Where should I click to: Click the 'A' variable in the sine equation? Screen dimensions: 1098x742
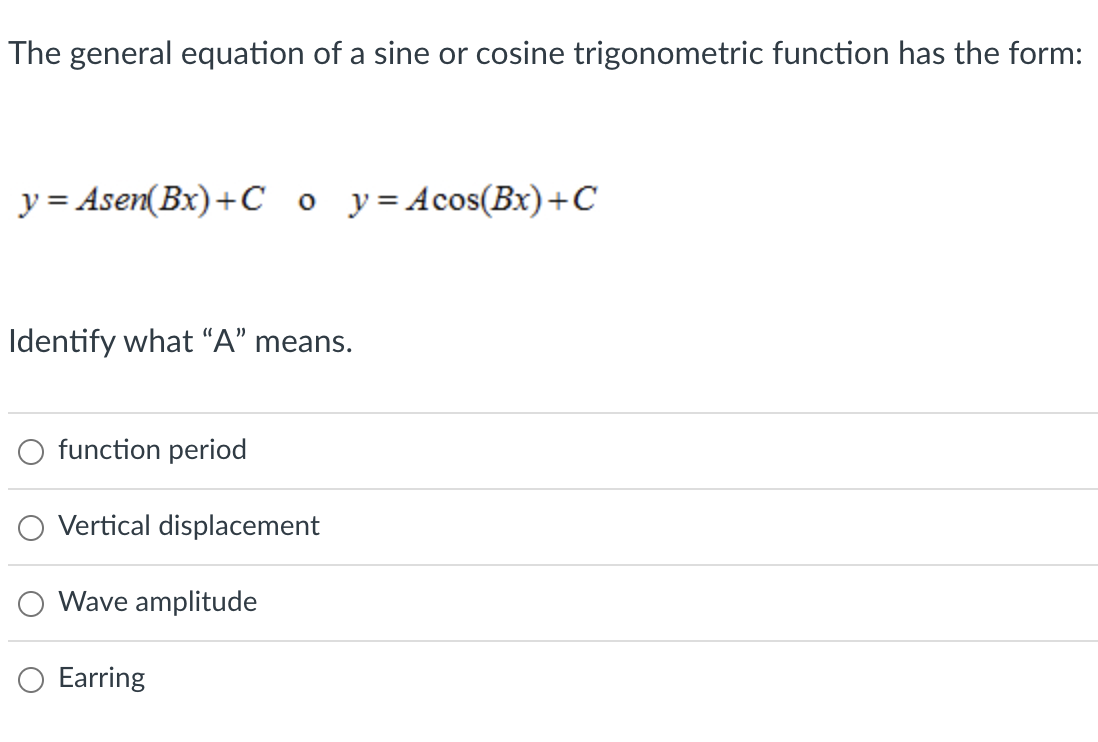tap(89, 200)
